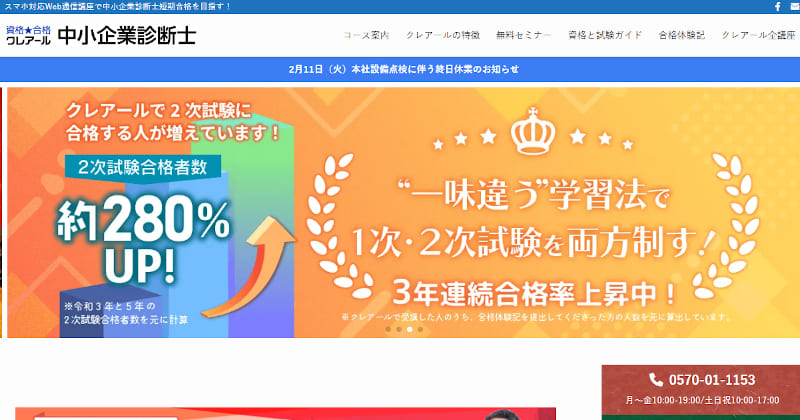Select the second carousel dot

click(x=399, y=330)
